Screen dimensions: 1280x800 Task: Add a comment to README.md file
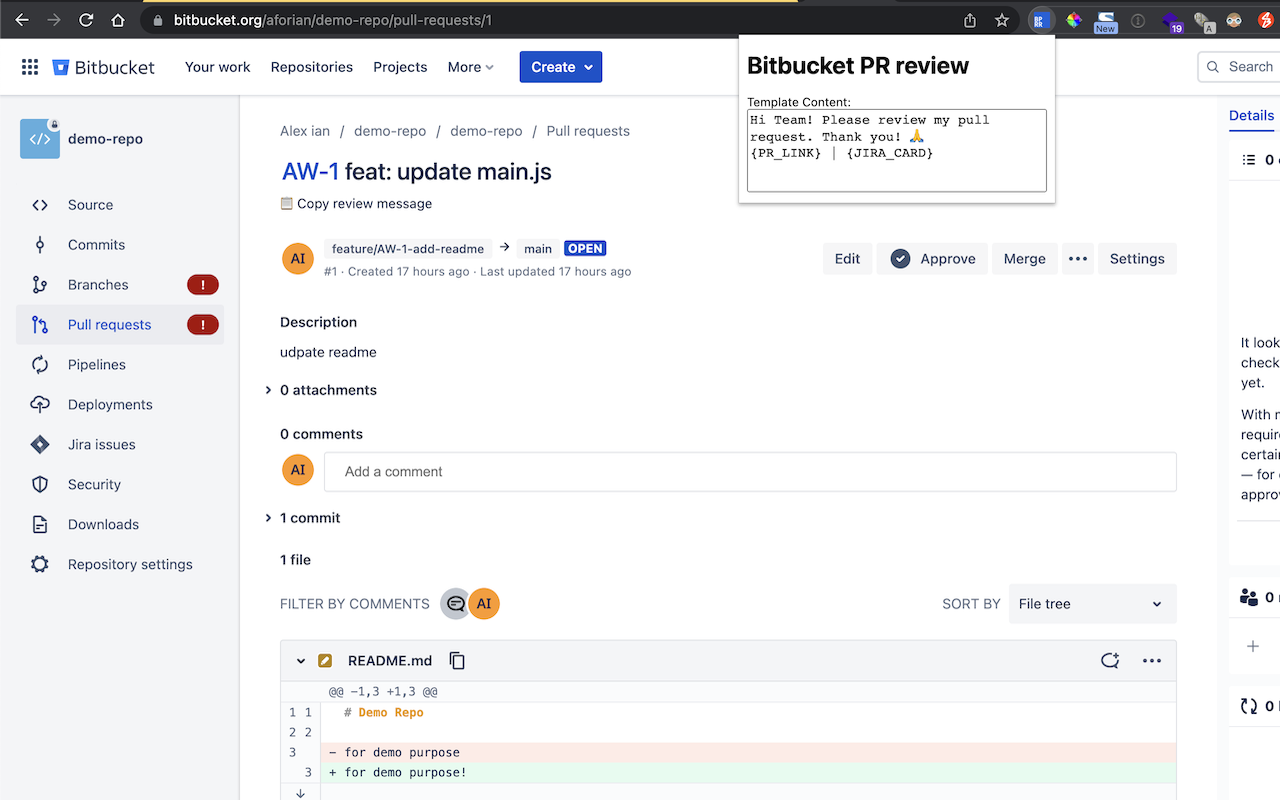tap(1110, 661)
